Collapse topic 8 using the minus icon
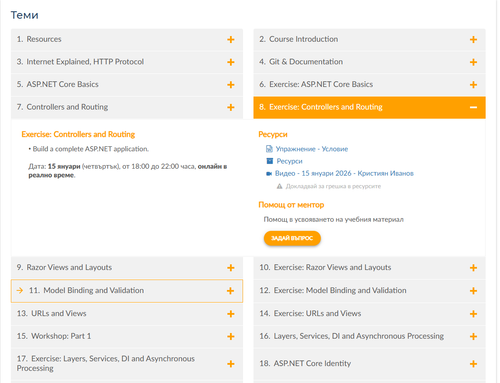 pos(473,107)
